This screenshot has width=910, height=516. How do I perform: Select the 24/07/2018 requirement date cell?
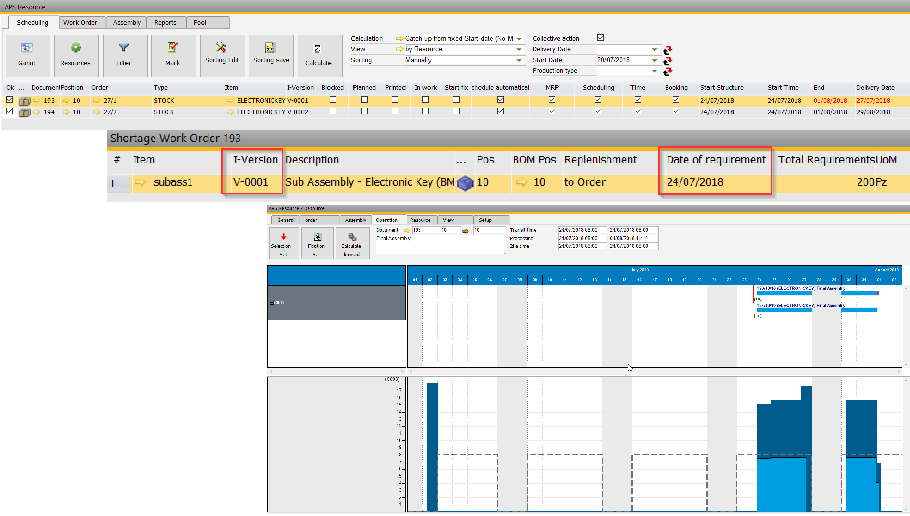[x=695, y=182]
